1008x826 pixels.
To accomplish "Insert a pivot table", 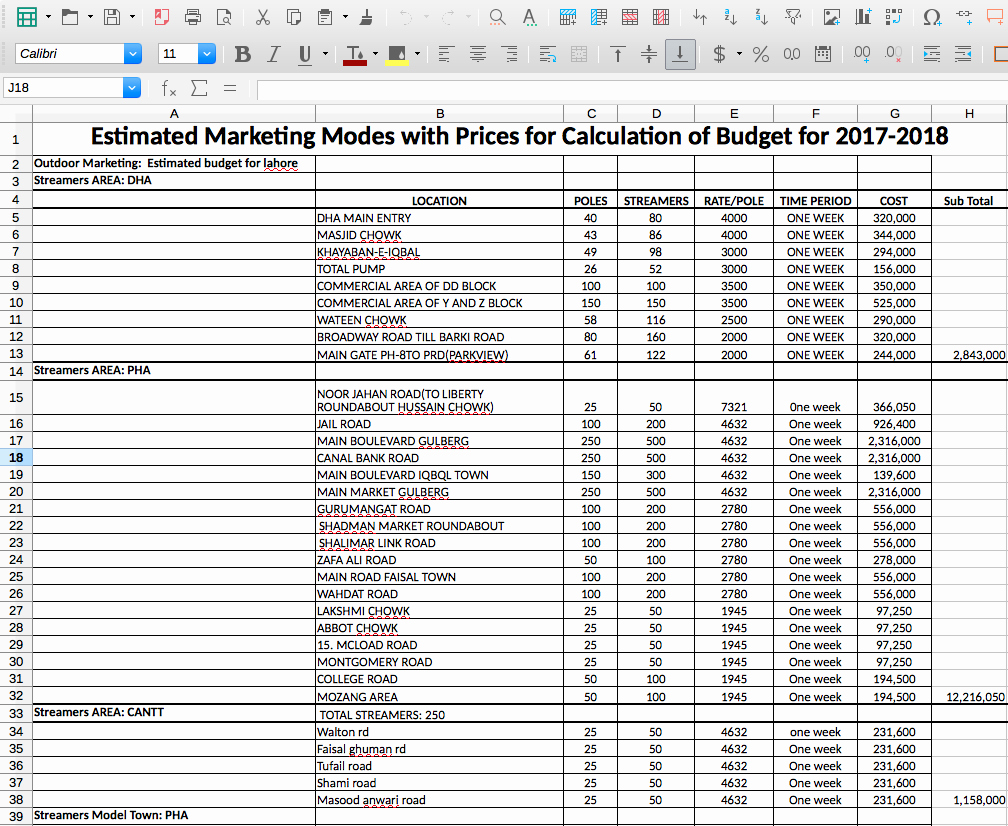I will [894, 17].
